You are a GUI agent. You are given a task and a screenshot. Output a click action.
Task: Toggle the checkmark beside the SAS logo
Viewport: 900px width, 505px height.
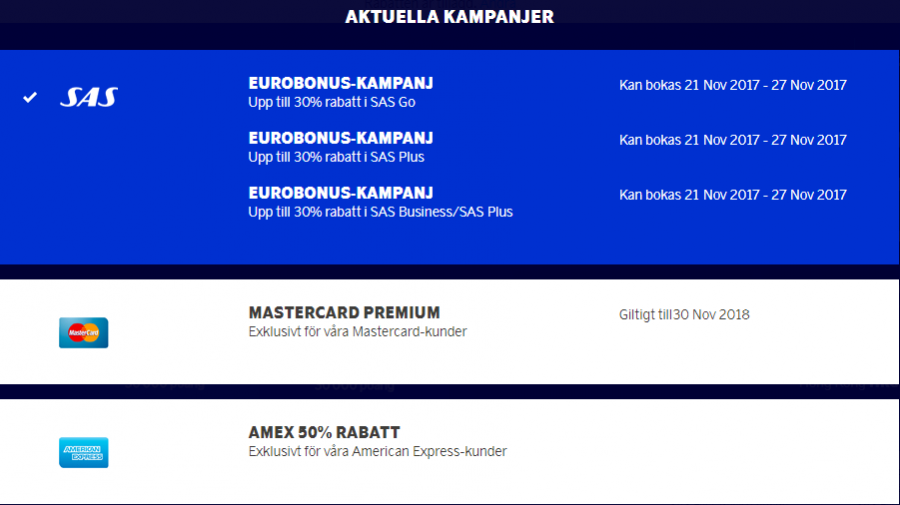pos(31,97)
